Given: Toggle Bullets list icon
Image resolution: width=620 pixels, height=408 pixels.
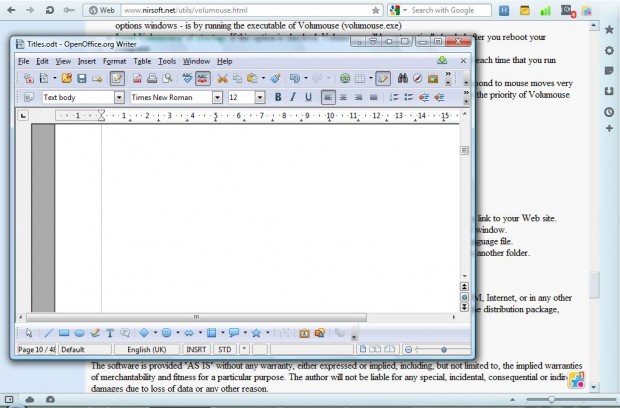Looking at the screenshot, I should 408,97.
